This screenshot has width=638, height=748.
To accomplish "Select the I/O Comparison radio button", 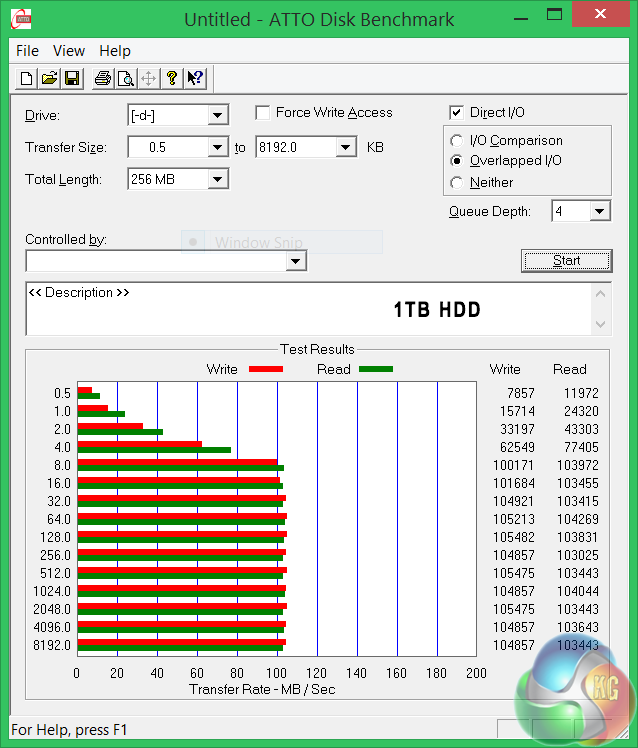I will click(457, 141).
